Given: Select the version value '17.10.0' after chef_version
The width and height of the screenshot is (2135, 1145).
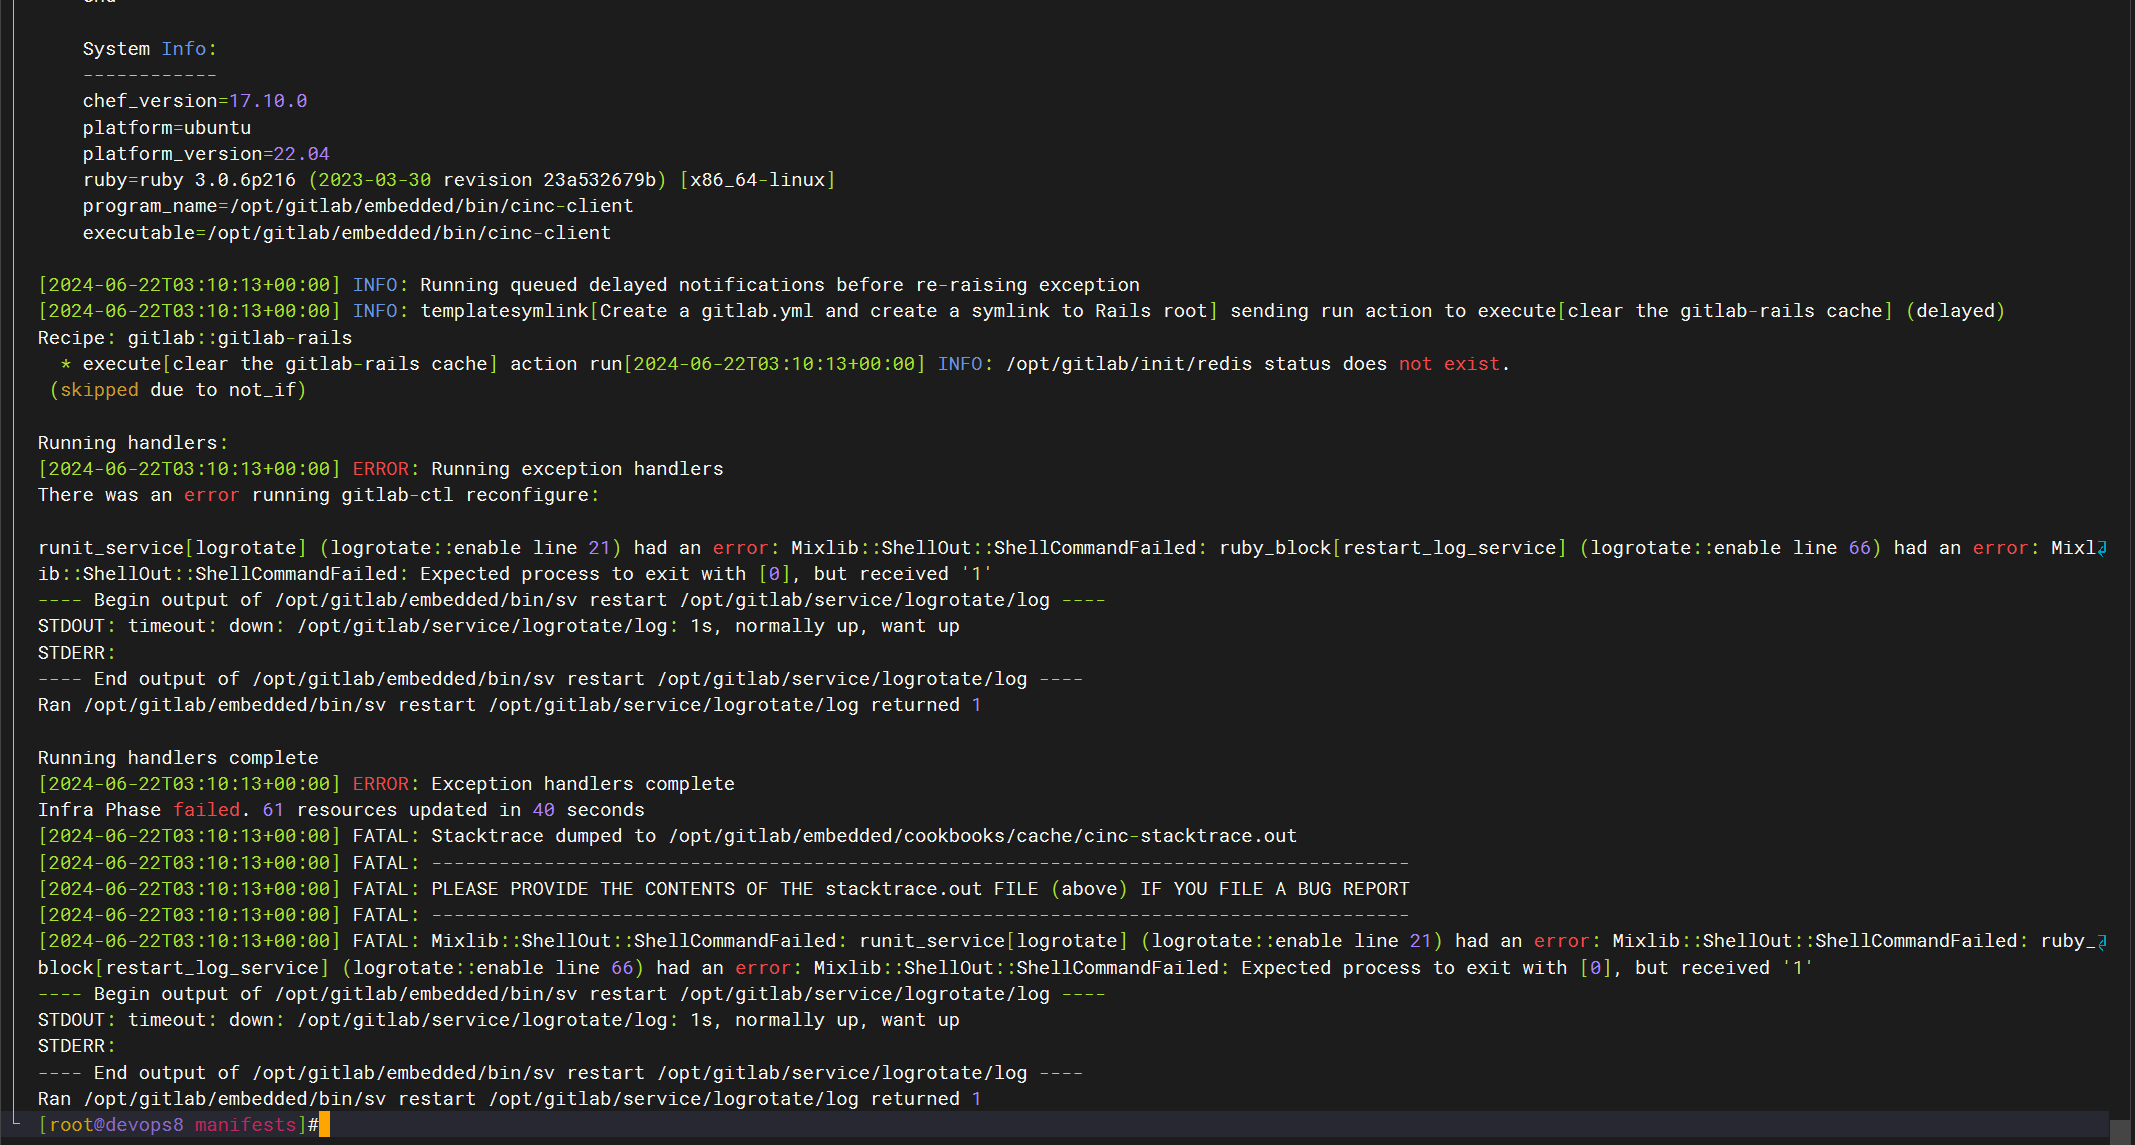Looking at the screenshot, I should point(268,101).
